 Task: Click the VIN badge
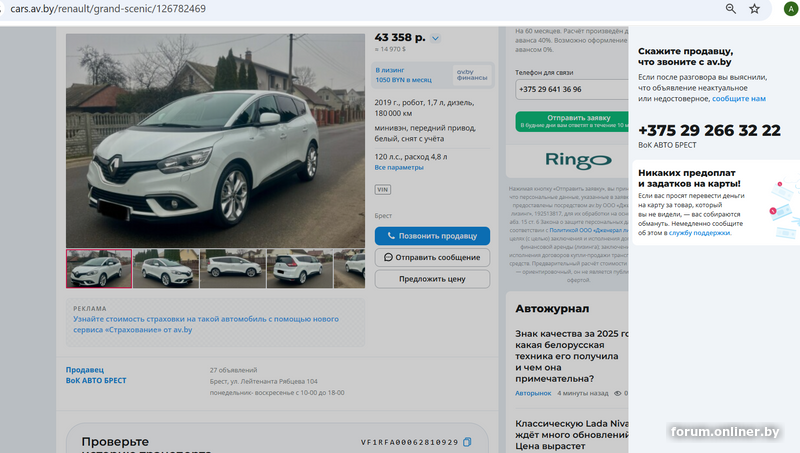(383, 189)
